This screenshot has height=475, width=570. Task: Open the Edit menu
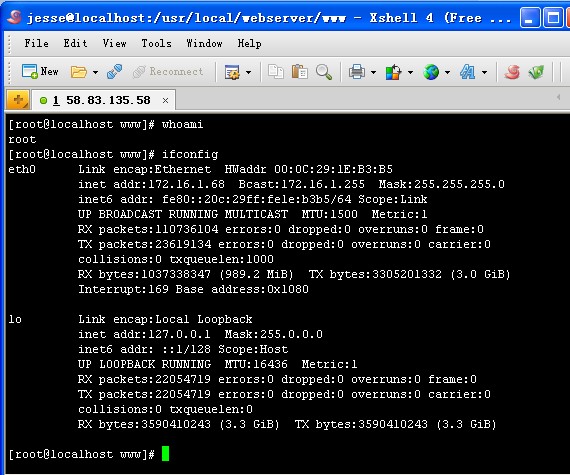coord(75,43)
